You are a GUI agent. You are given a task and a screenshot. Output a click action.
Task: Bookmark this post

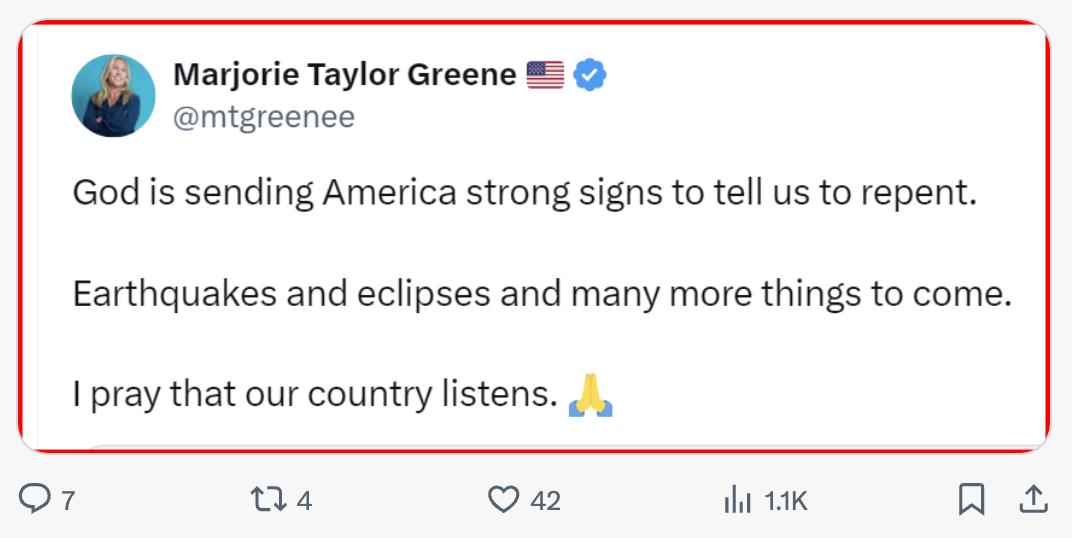[972, 500]
